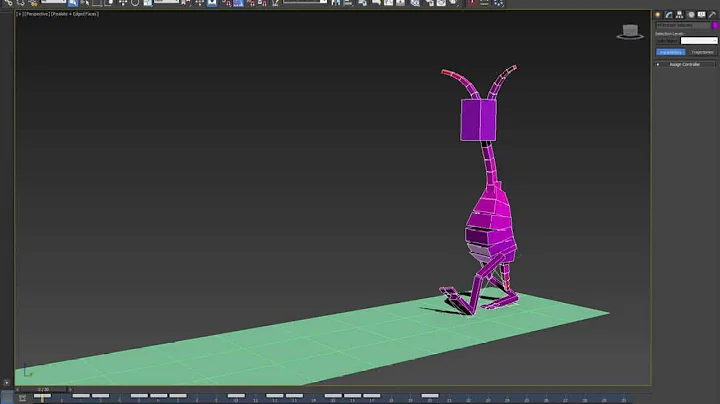Image resolution: width=720 pixels, height=404 pixels.
Task: Click the ViewCube in the viewport corner
Action: pyautogui.click(x=630, y=32)
